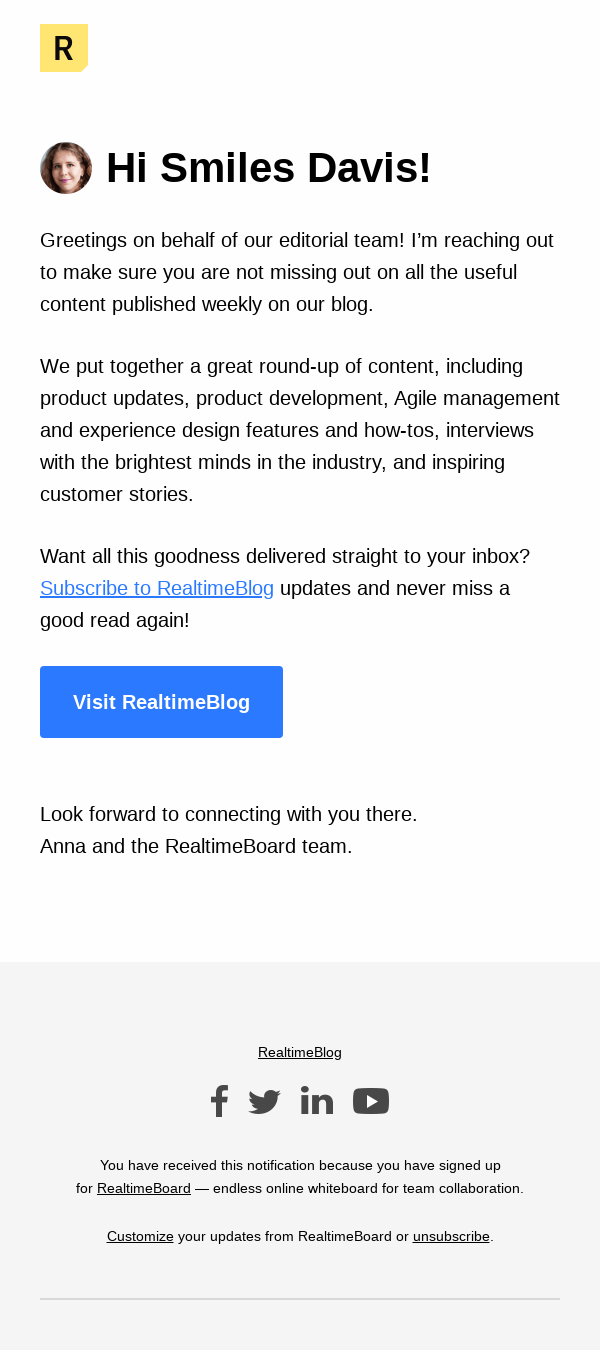Open the RealtimeBoard link in footer
This screenshot has height=1350, width=600.
[144, 1188]
